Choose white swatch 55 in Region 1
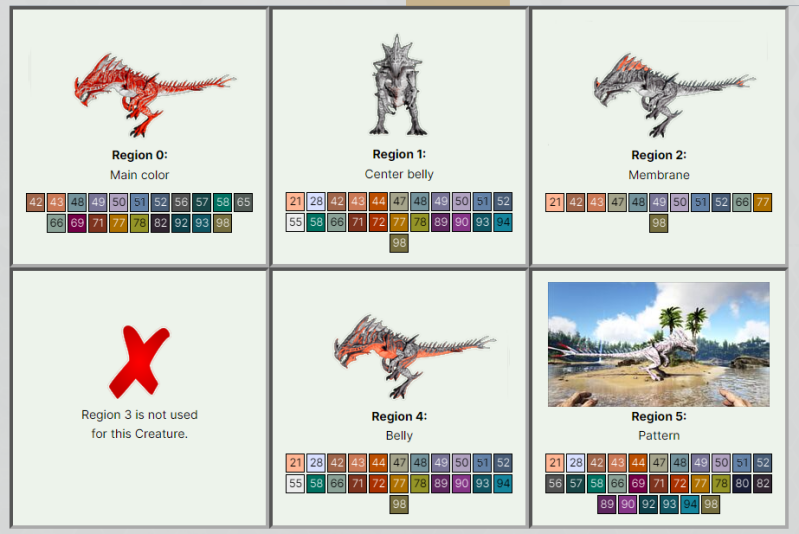The height and width of the screenshot is (534, 799). click(x=295, y=223)
